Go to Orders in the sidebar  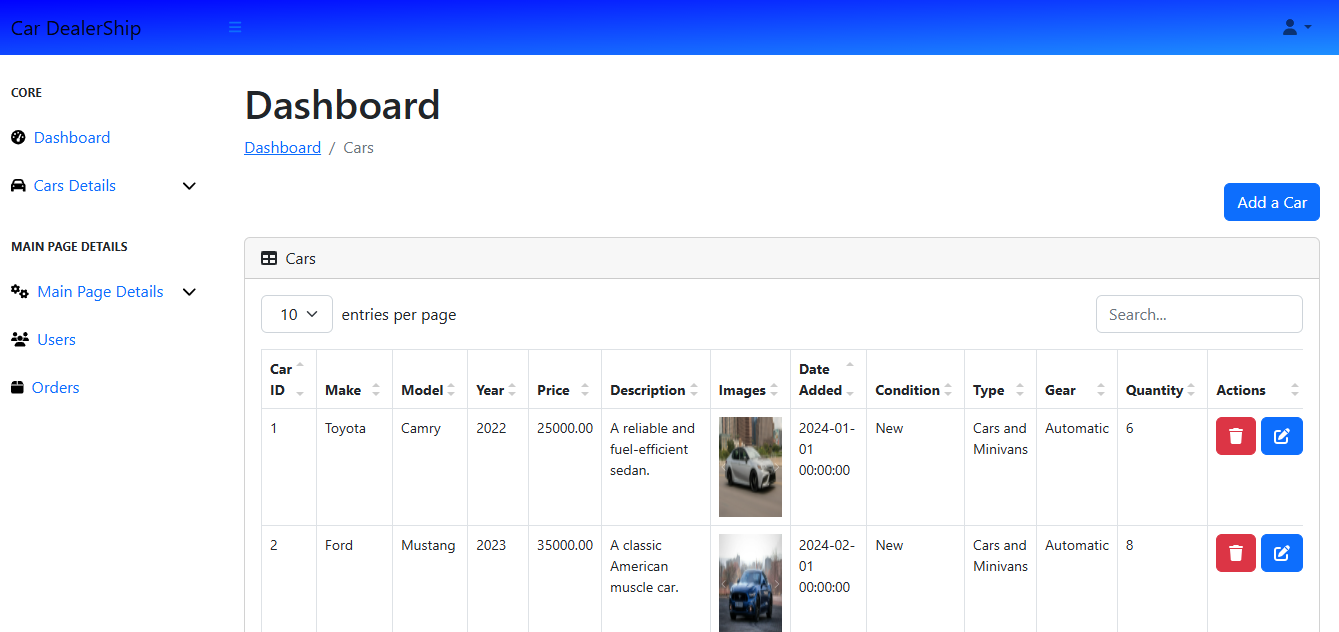(x=55, y=388)
